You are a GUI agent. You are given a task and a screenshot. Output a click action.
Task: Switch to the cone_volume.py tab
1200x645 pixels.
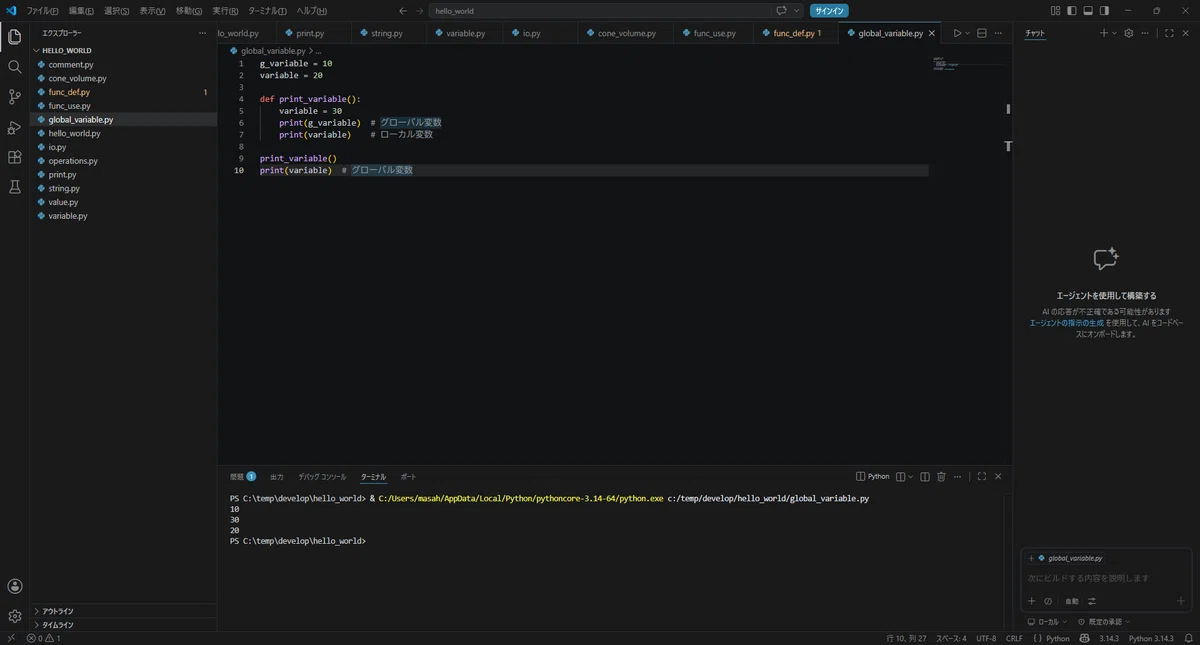[627, 33]
